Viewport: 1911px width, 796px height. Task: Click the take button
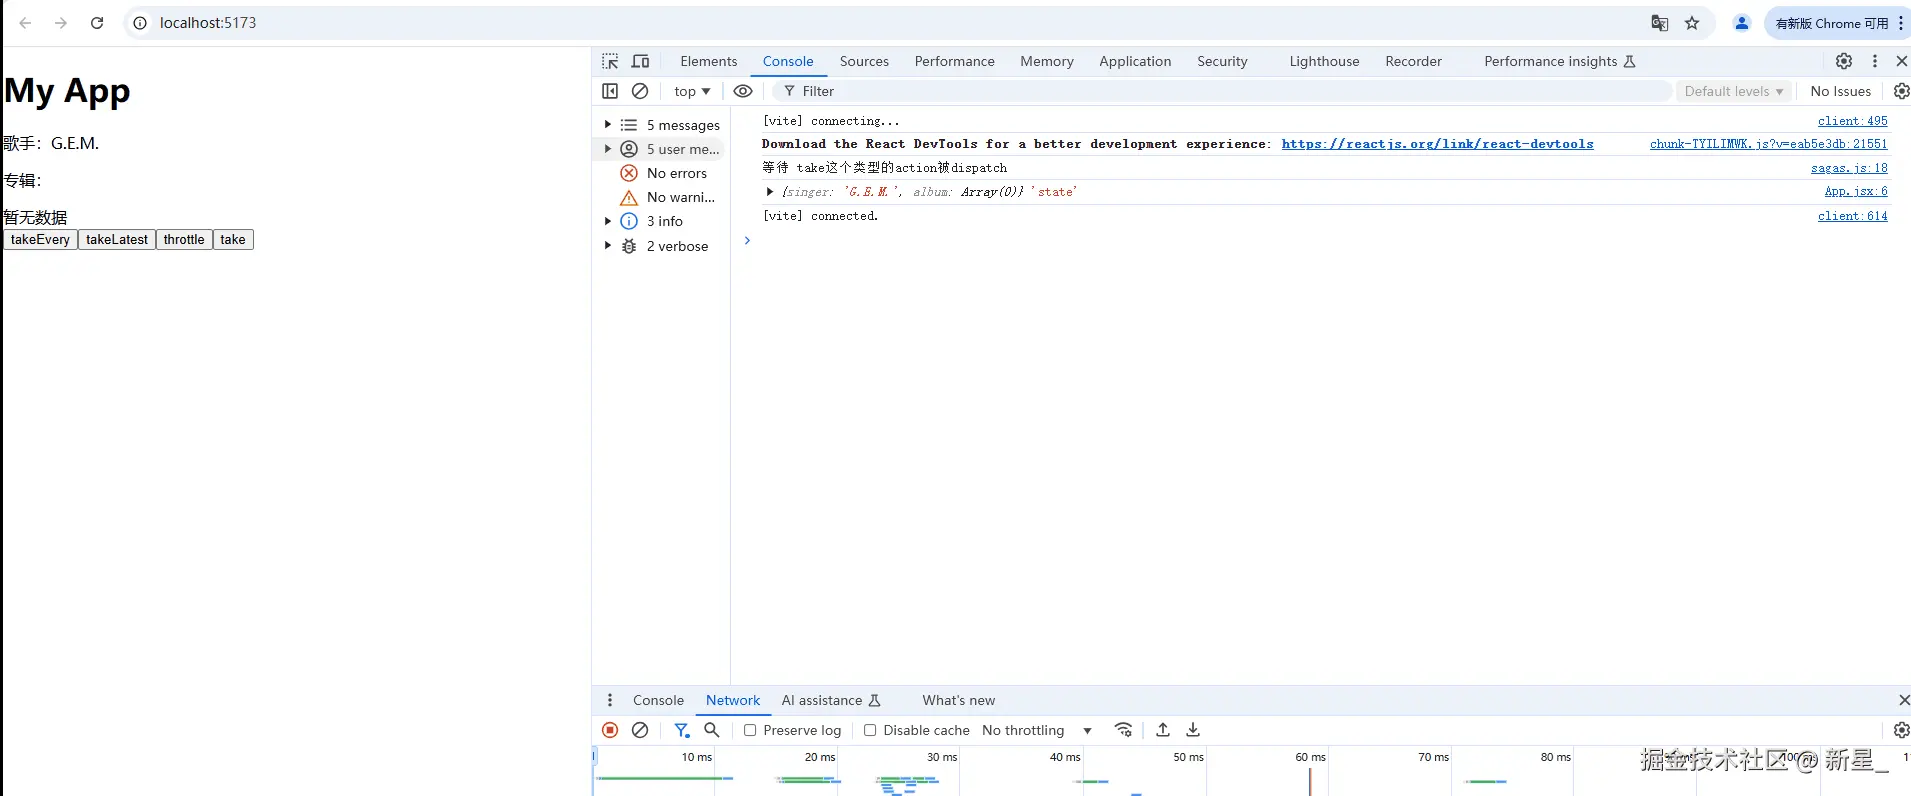pyautogui.click(x=233, y=240)
